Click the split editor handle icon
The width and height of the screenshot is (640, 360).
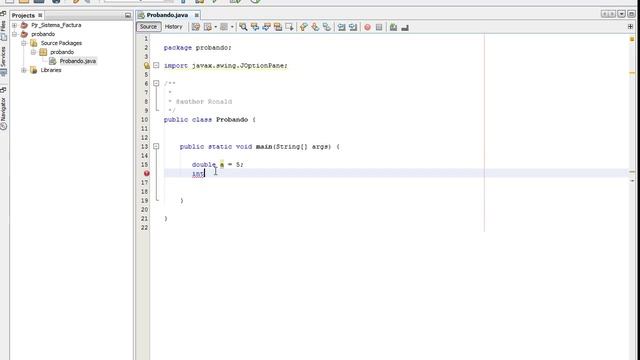[630, 27]
